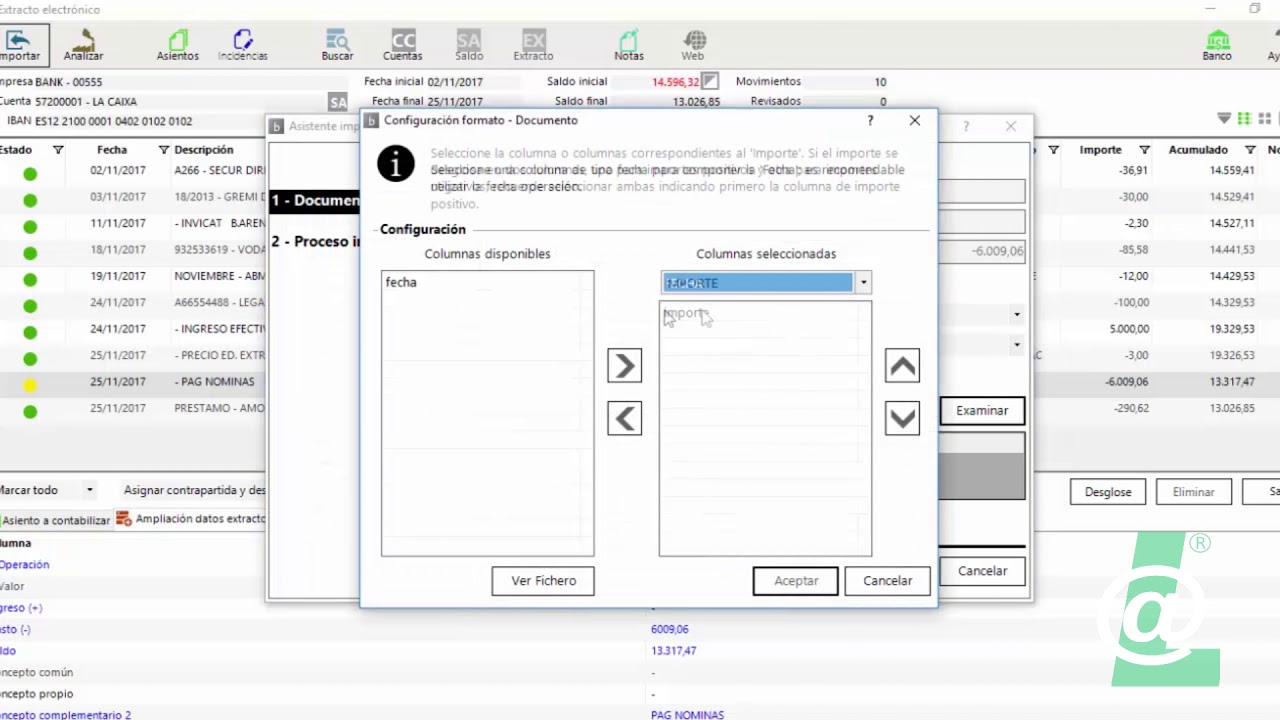Open the upper dropdown arrow in the Asistente window
The height and width of the screenshot is (720, 1280).
click(1016, 314)
